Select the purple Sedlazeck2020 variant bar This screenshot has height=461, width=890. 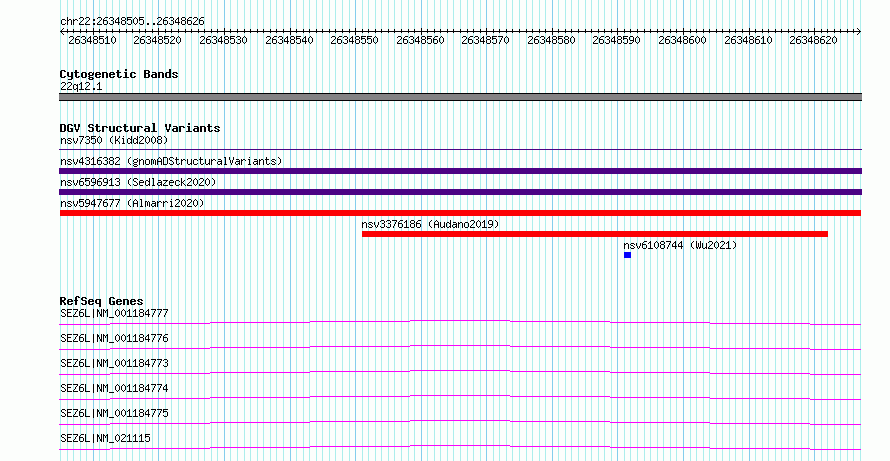point(460,192)
